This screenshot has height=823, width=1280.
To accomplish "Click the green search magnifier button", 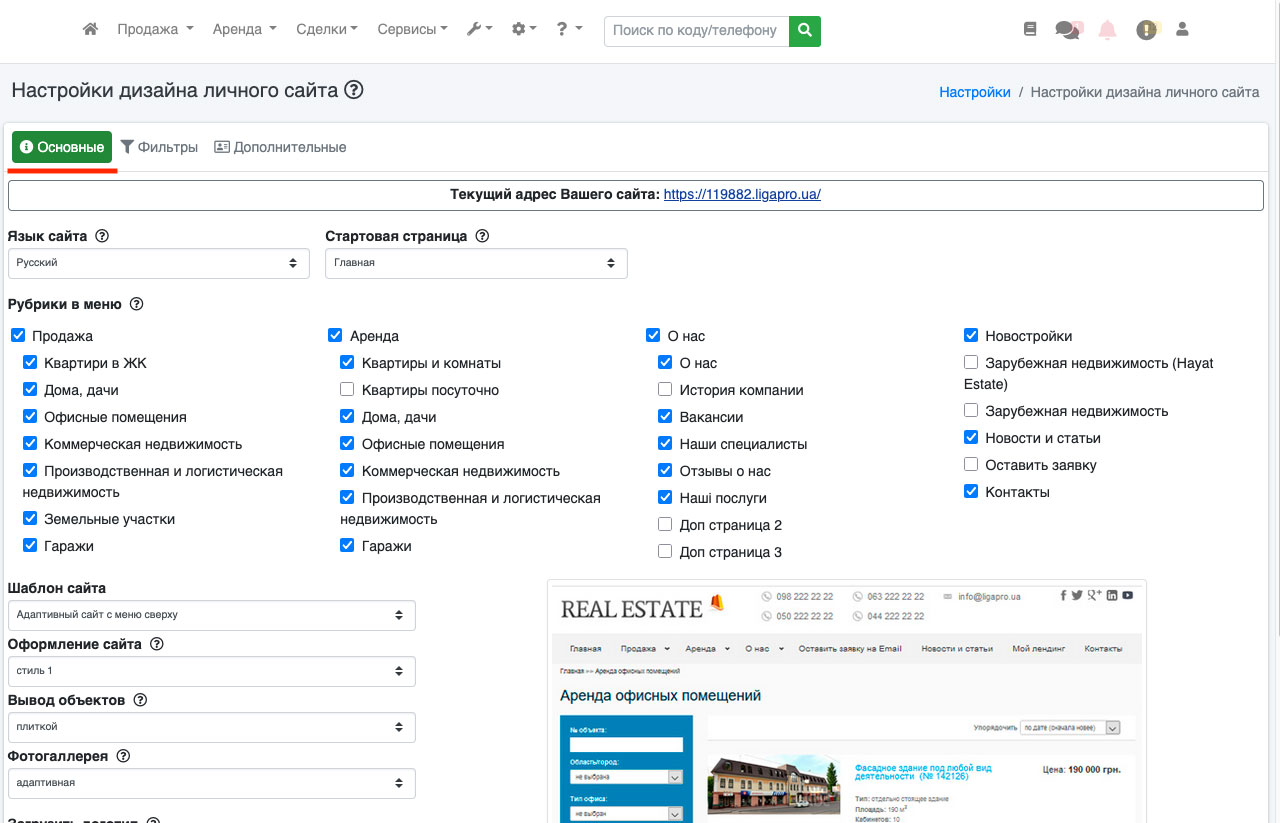I will 804,31.
